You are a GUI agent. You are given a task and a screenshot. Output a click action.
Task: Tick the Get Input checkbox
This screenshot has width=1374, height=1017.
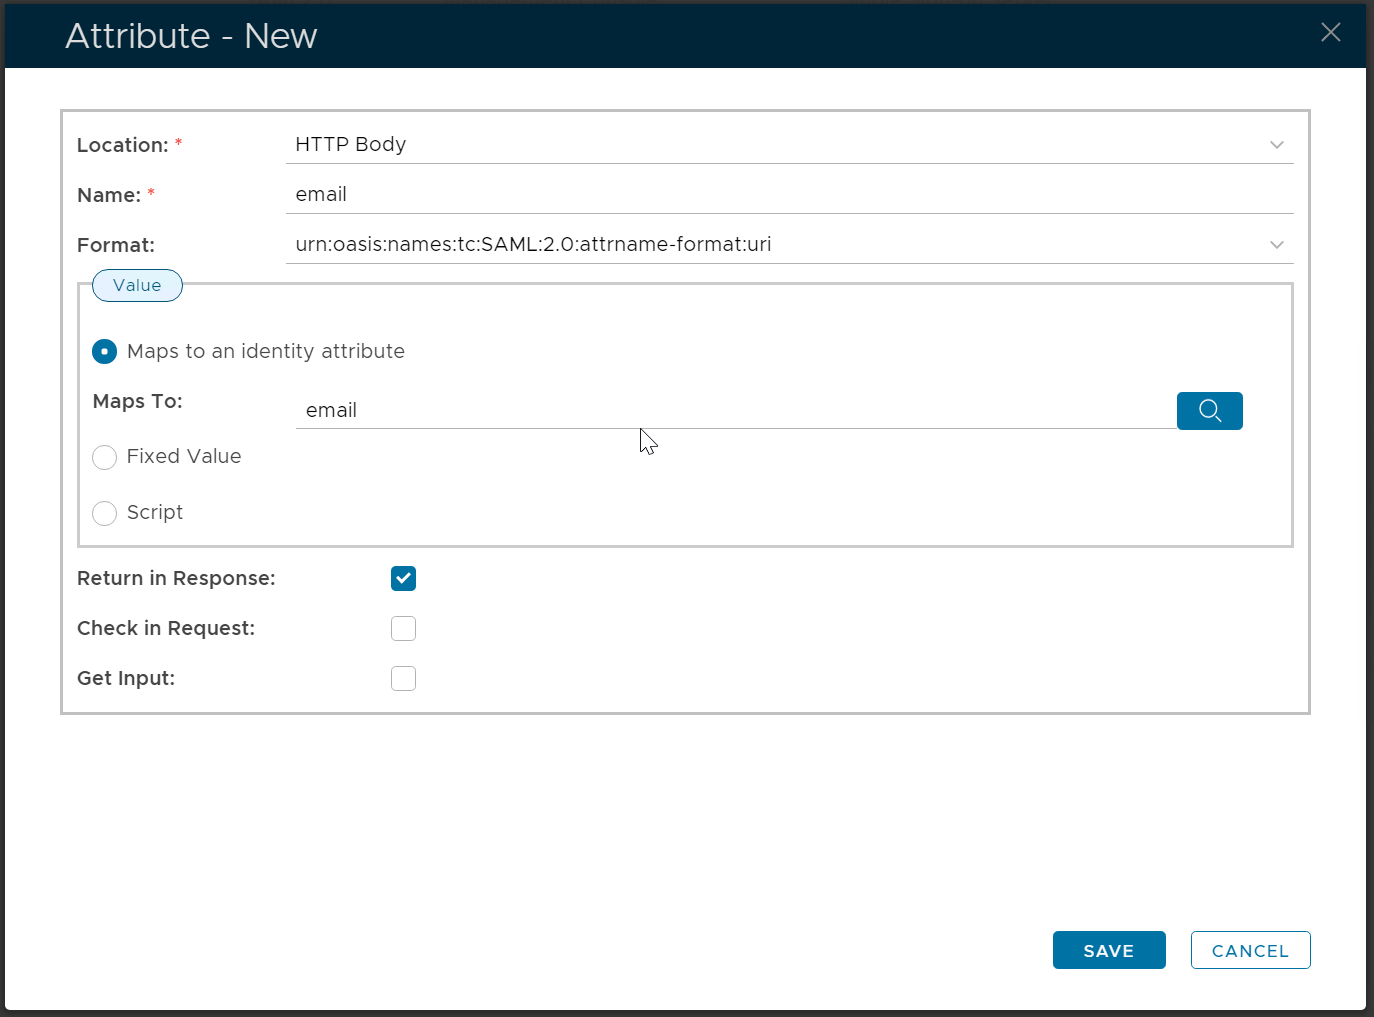pyautogui.click(x=403, y=679)
